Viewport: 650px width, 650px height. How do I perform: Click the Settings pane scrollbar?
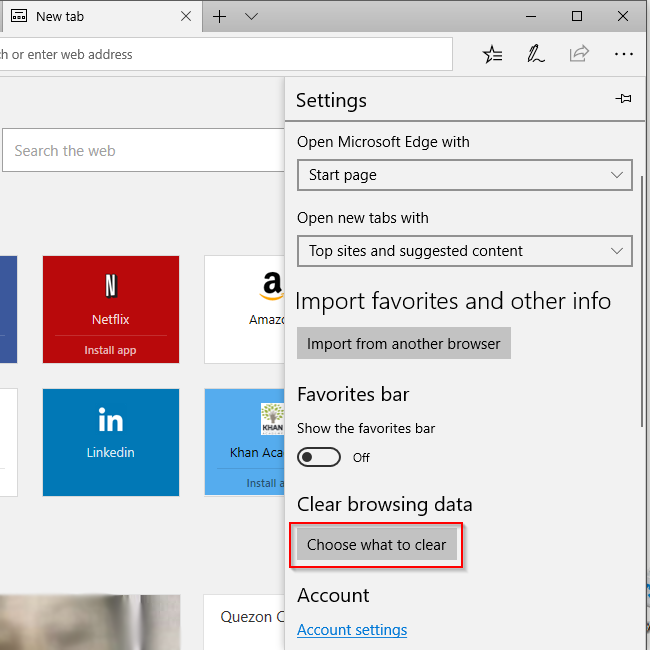(x=642, y=301)
